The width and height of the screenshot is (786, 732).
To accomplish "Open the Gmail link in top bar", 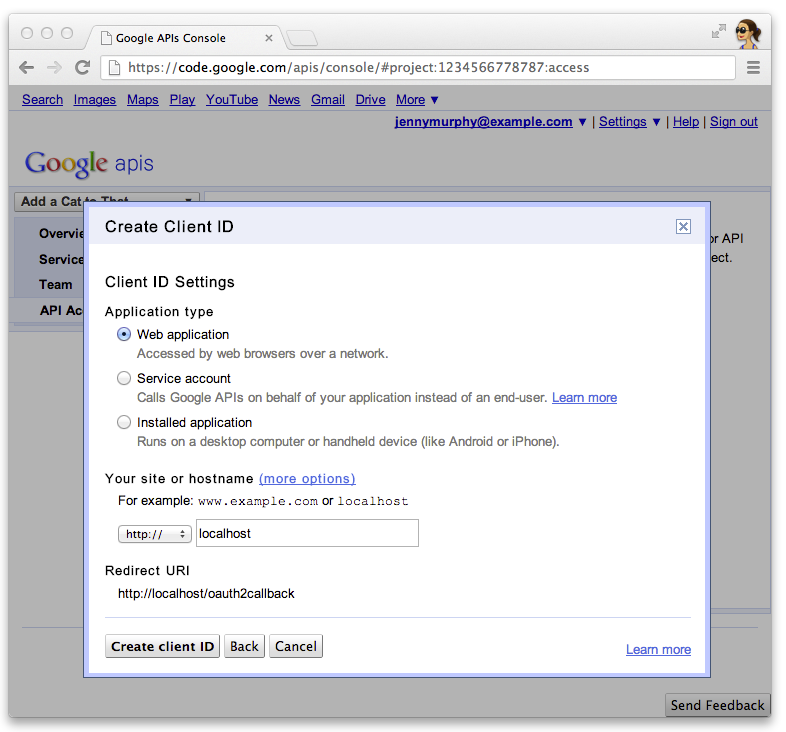I will click(x=327, y=100).
